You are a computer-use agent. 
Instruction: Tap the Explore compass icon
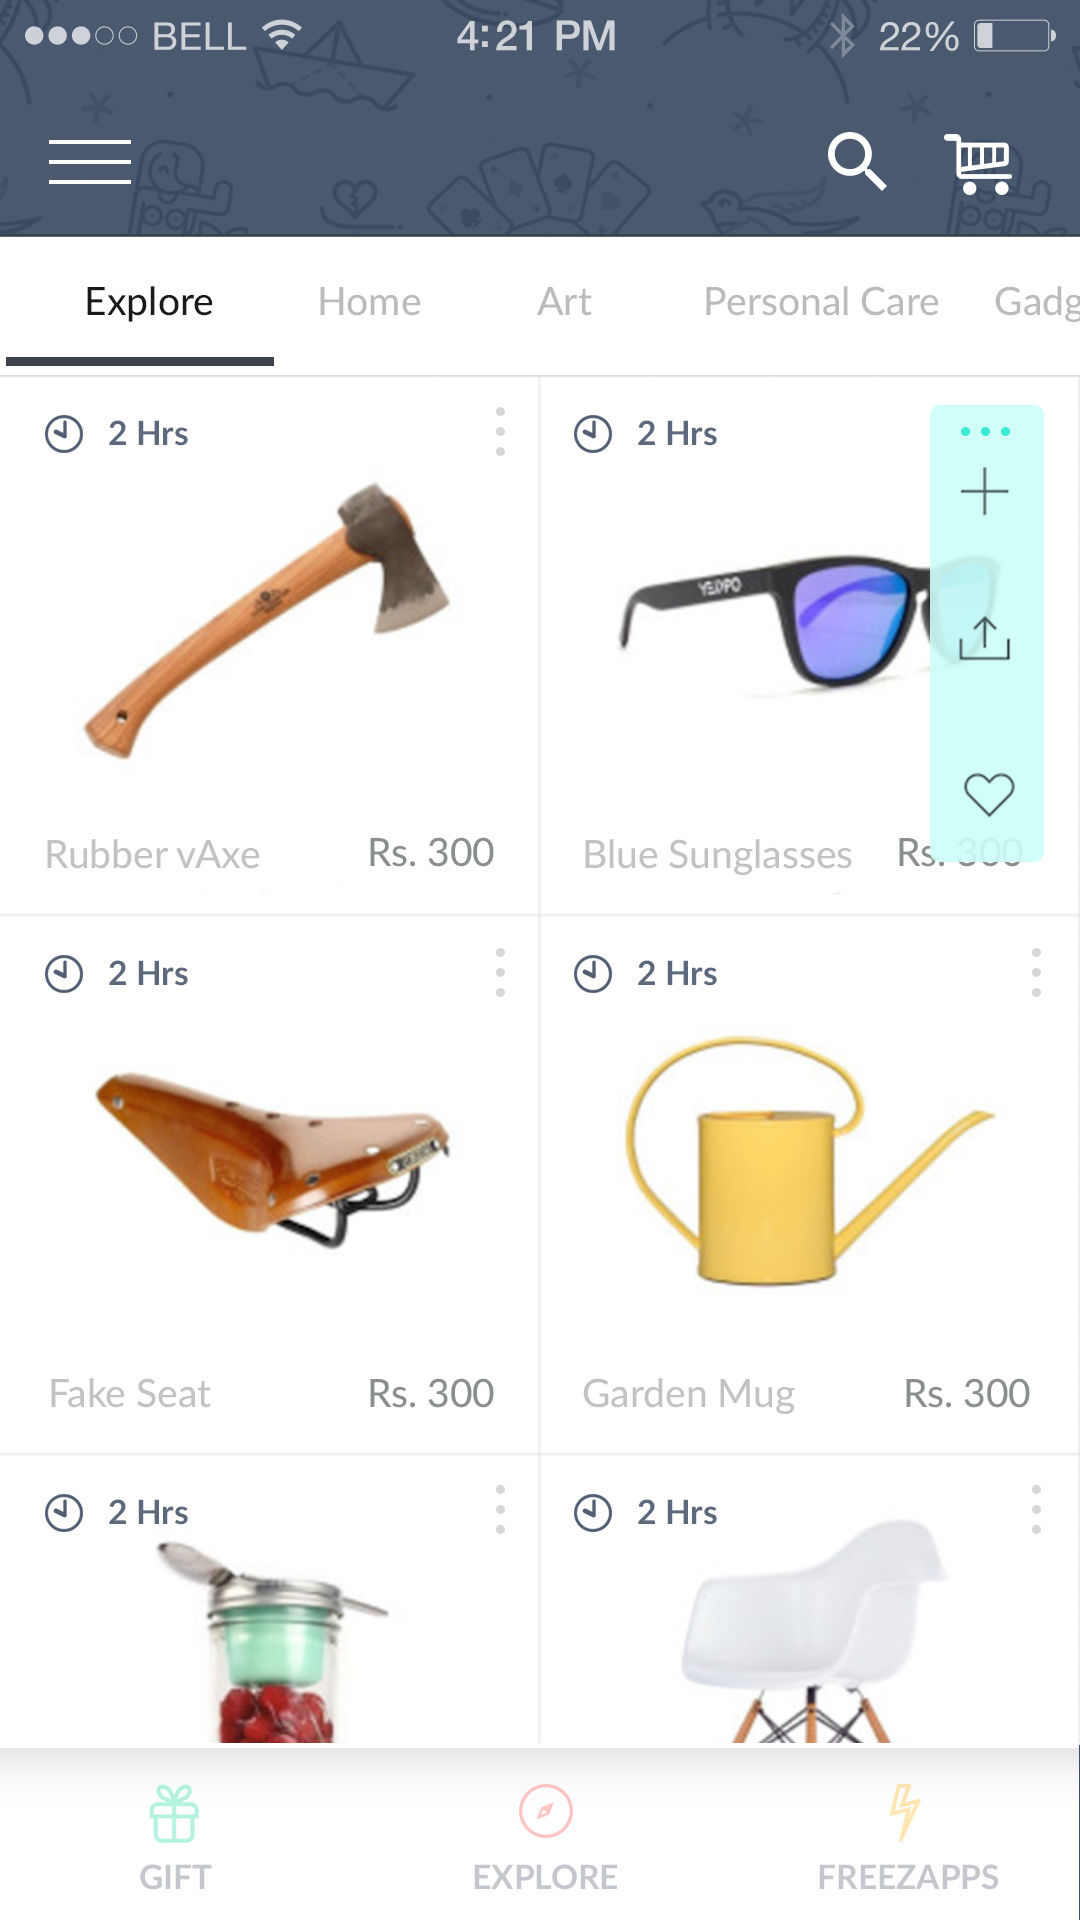pyautogui.click(x=545, y=1811)
